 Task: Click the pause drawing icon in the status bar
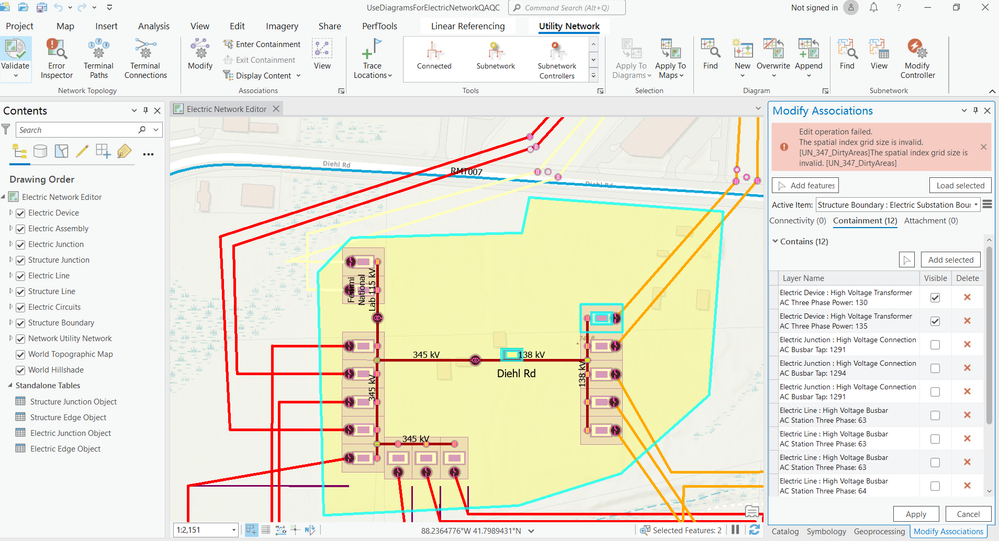(735, 530)
